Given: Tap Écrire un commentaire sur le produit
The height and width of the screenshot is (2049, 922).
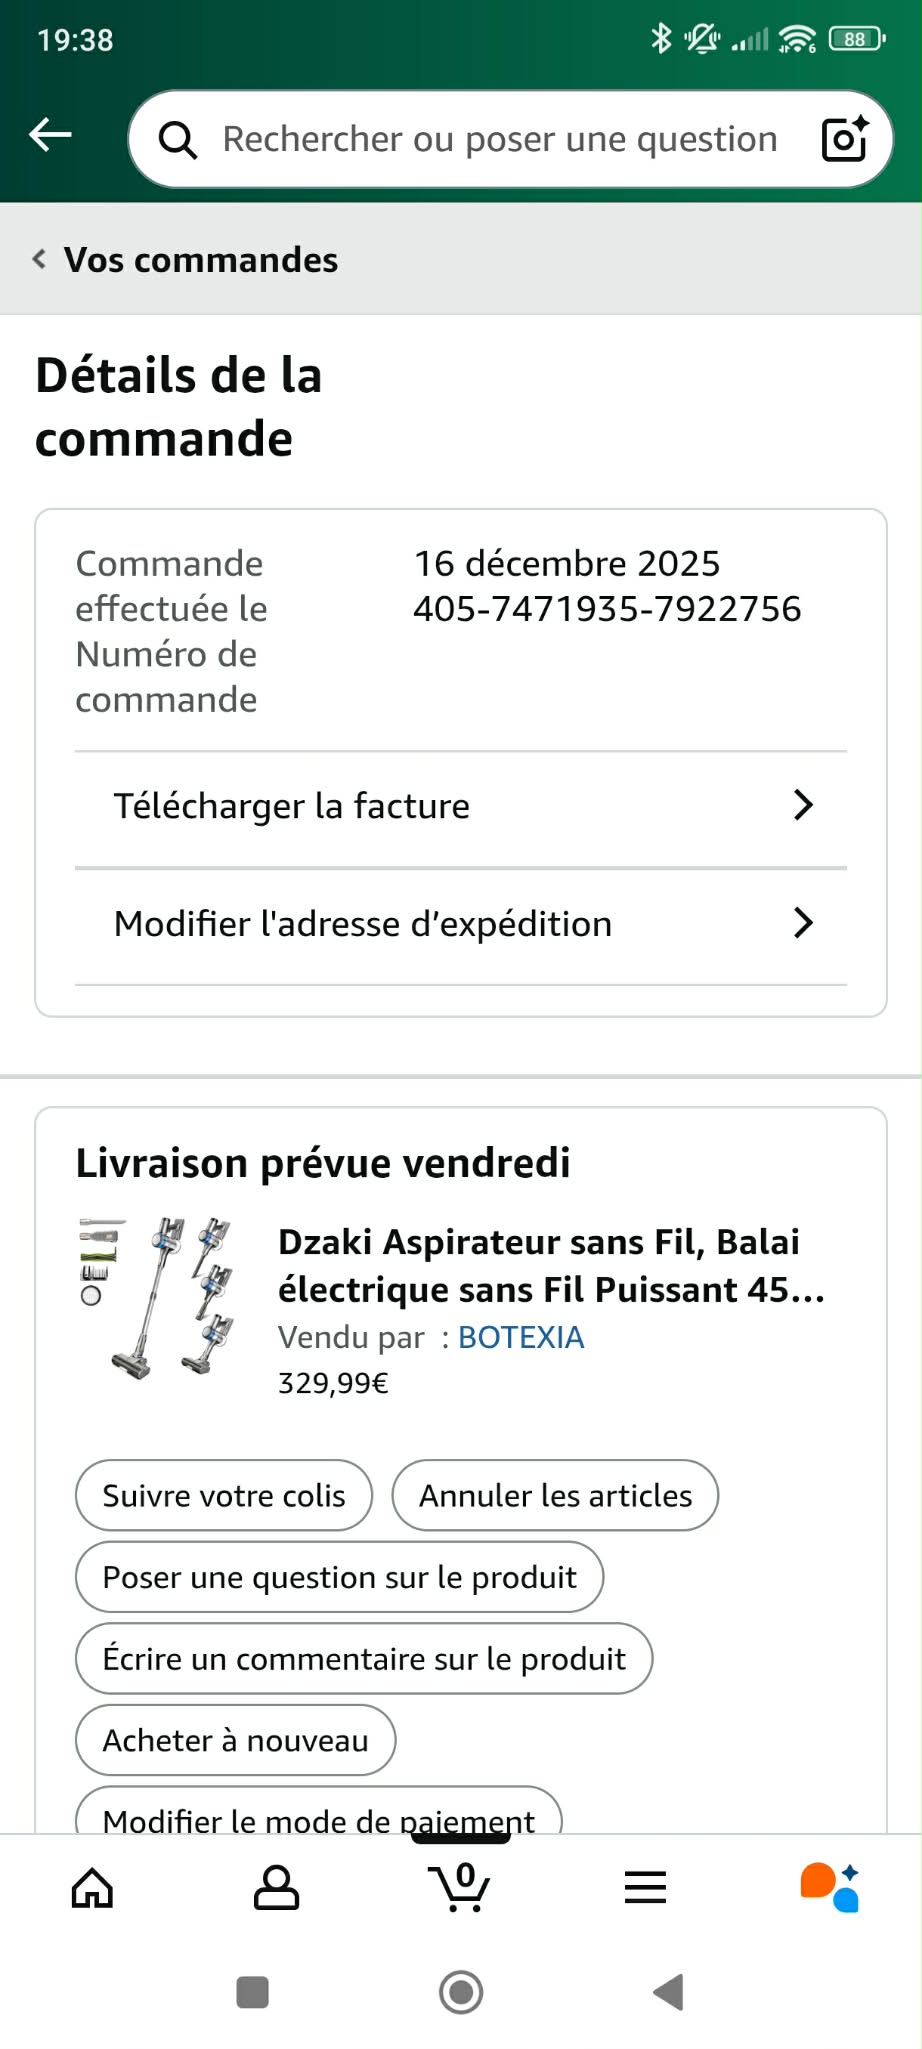Looking at the screenshot, I should (364, 1659).
